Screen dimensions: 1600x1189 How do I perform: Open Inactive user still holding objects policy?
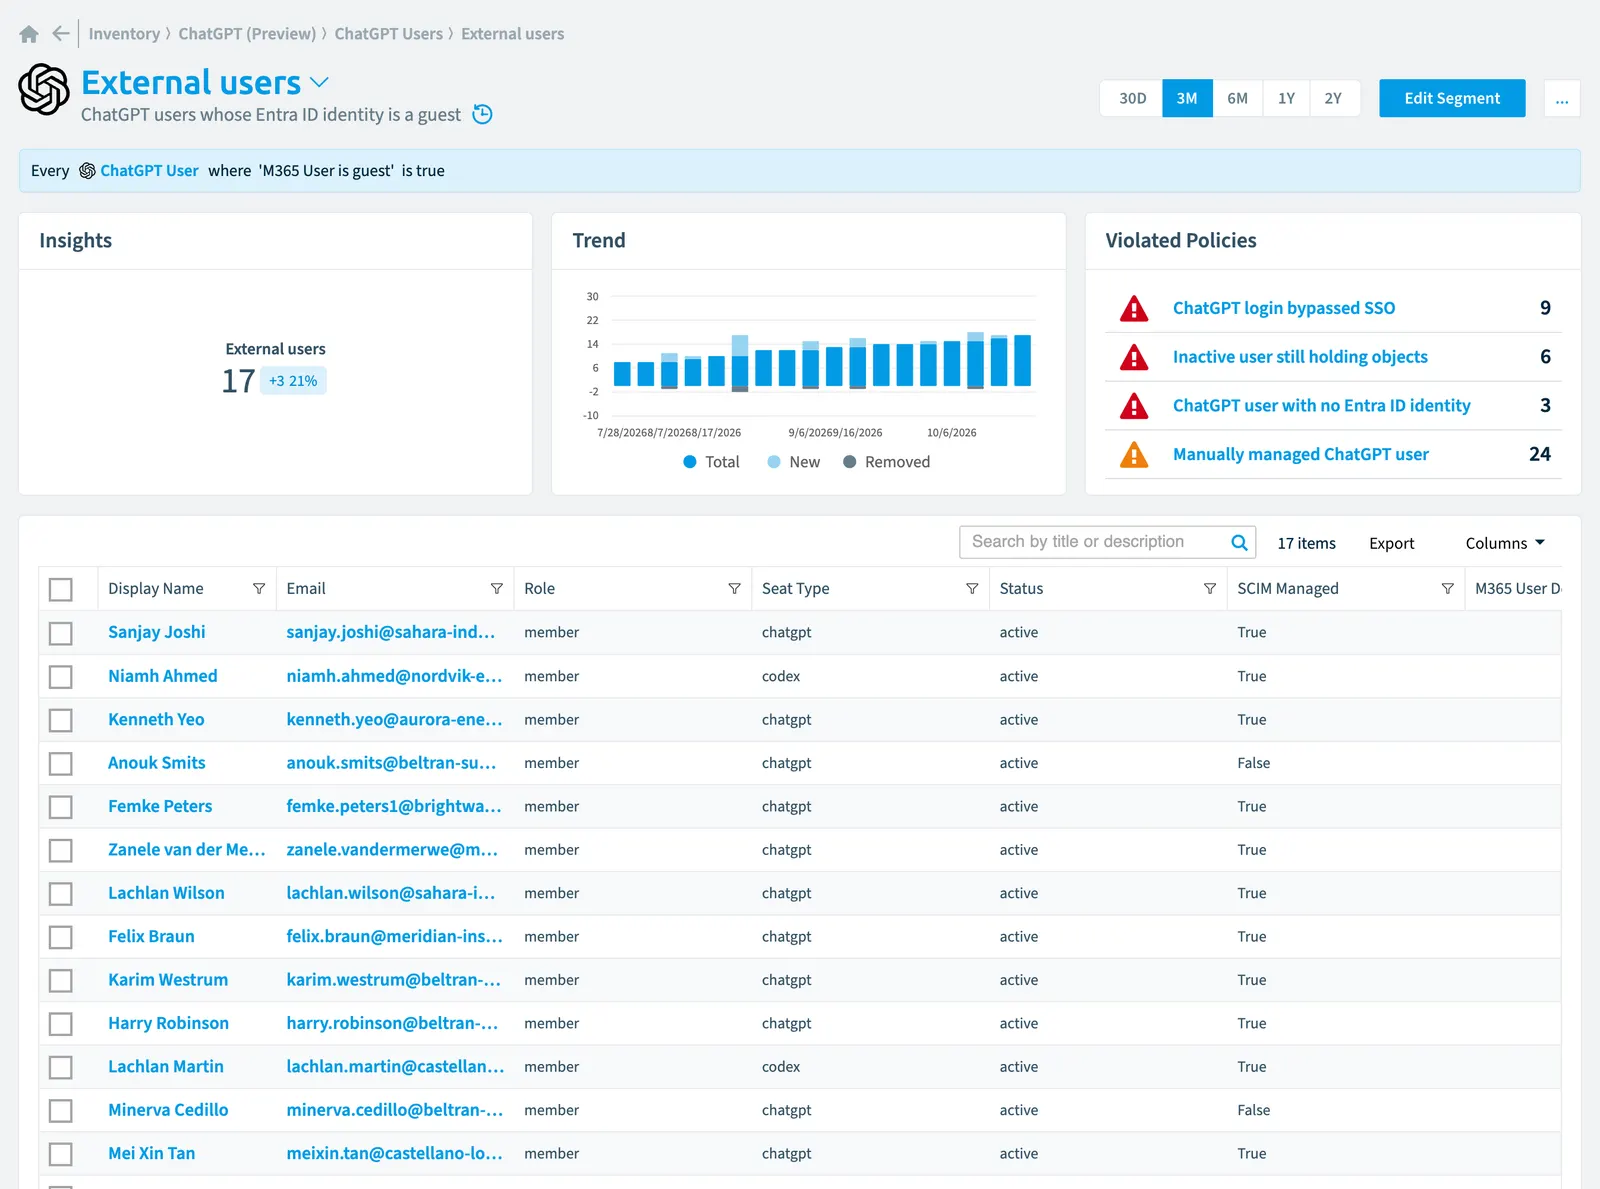(x=1300, y=357)
